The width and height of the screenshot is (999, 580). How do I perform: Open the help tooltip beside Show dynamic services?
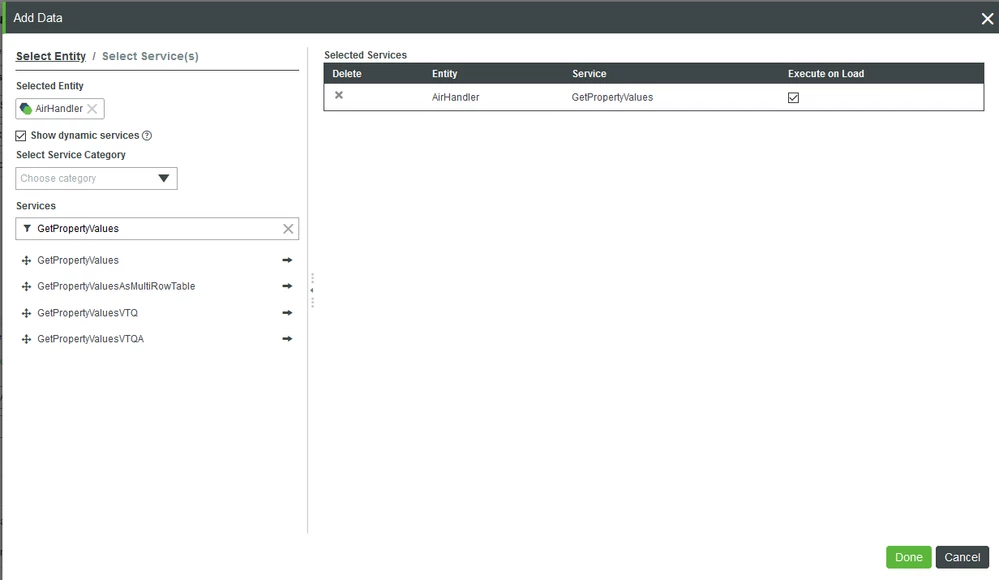147,135
